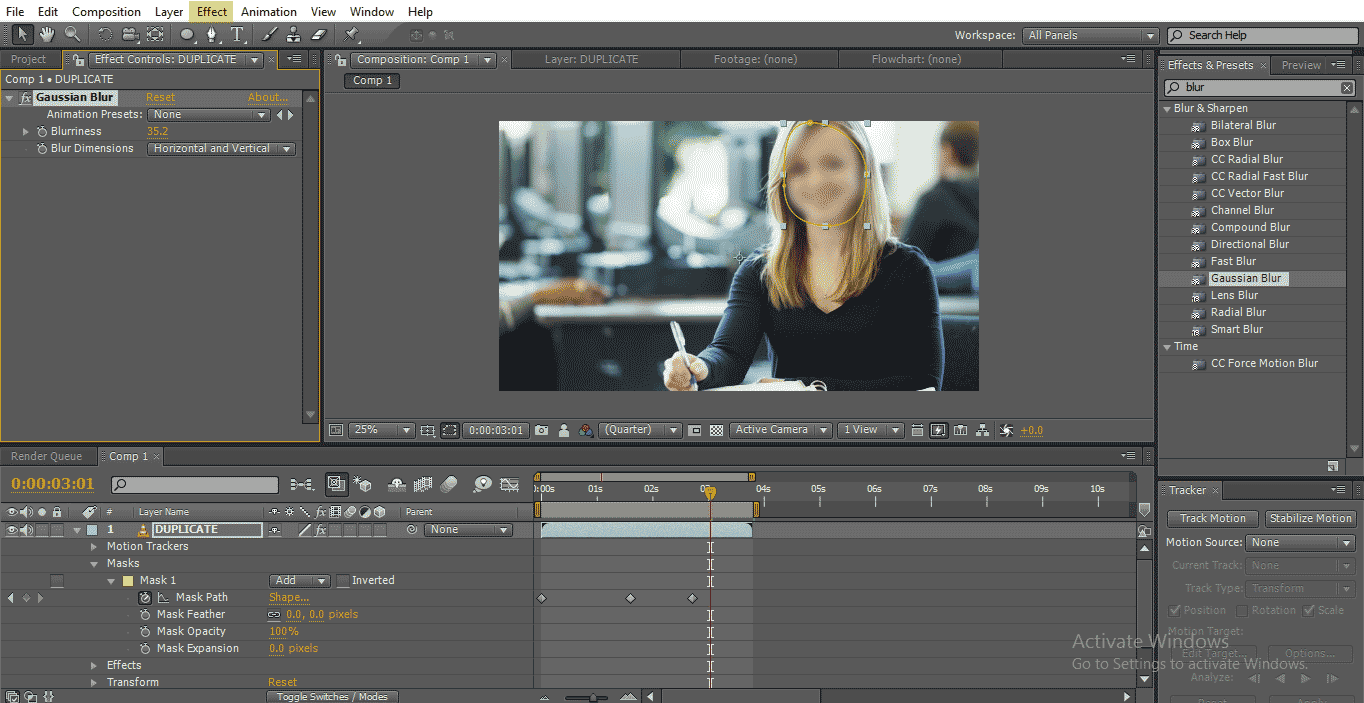
Task: Switch to the Tracker tab
Action: (1189, 490)
